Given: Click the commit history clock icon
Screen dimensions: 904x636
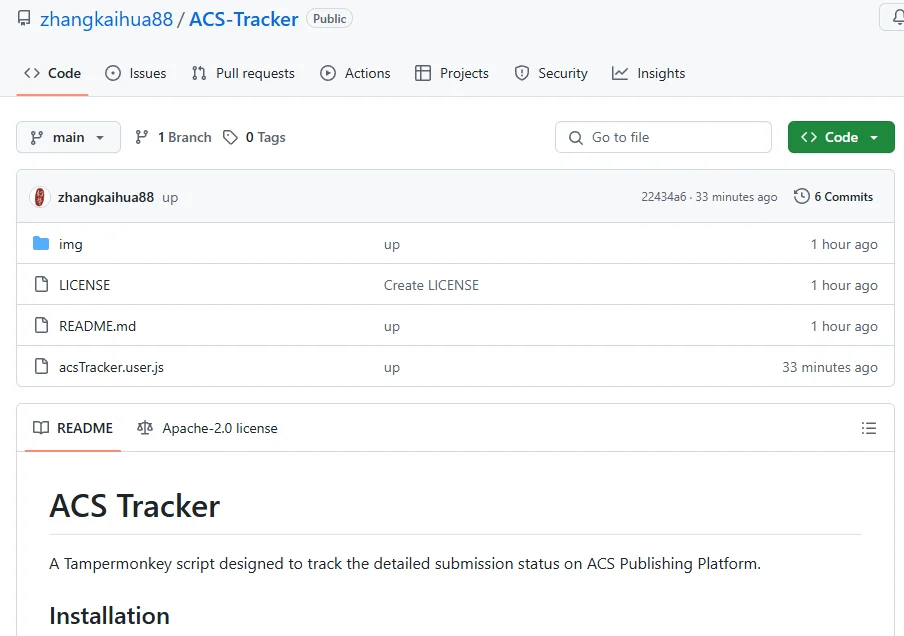Looking at the screenshot, I should coord(801,197).
